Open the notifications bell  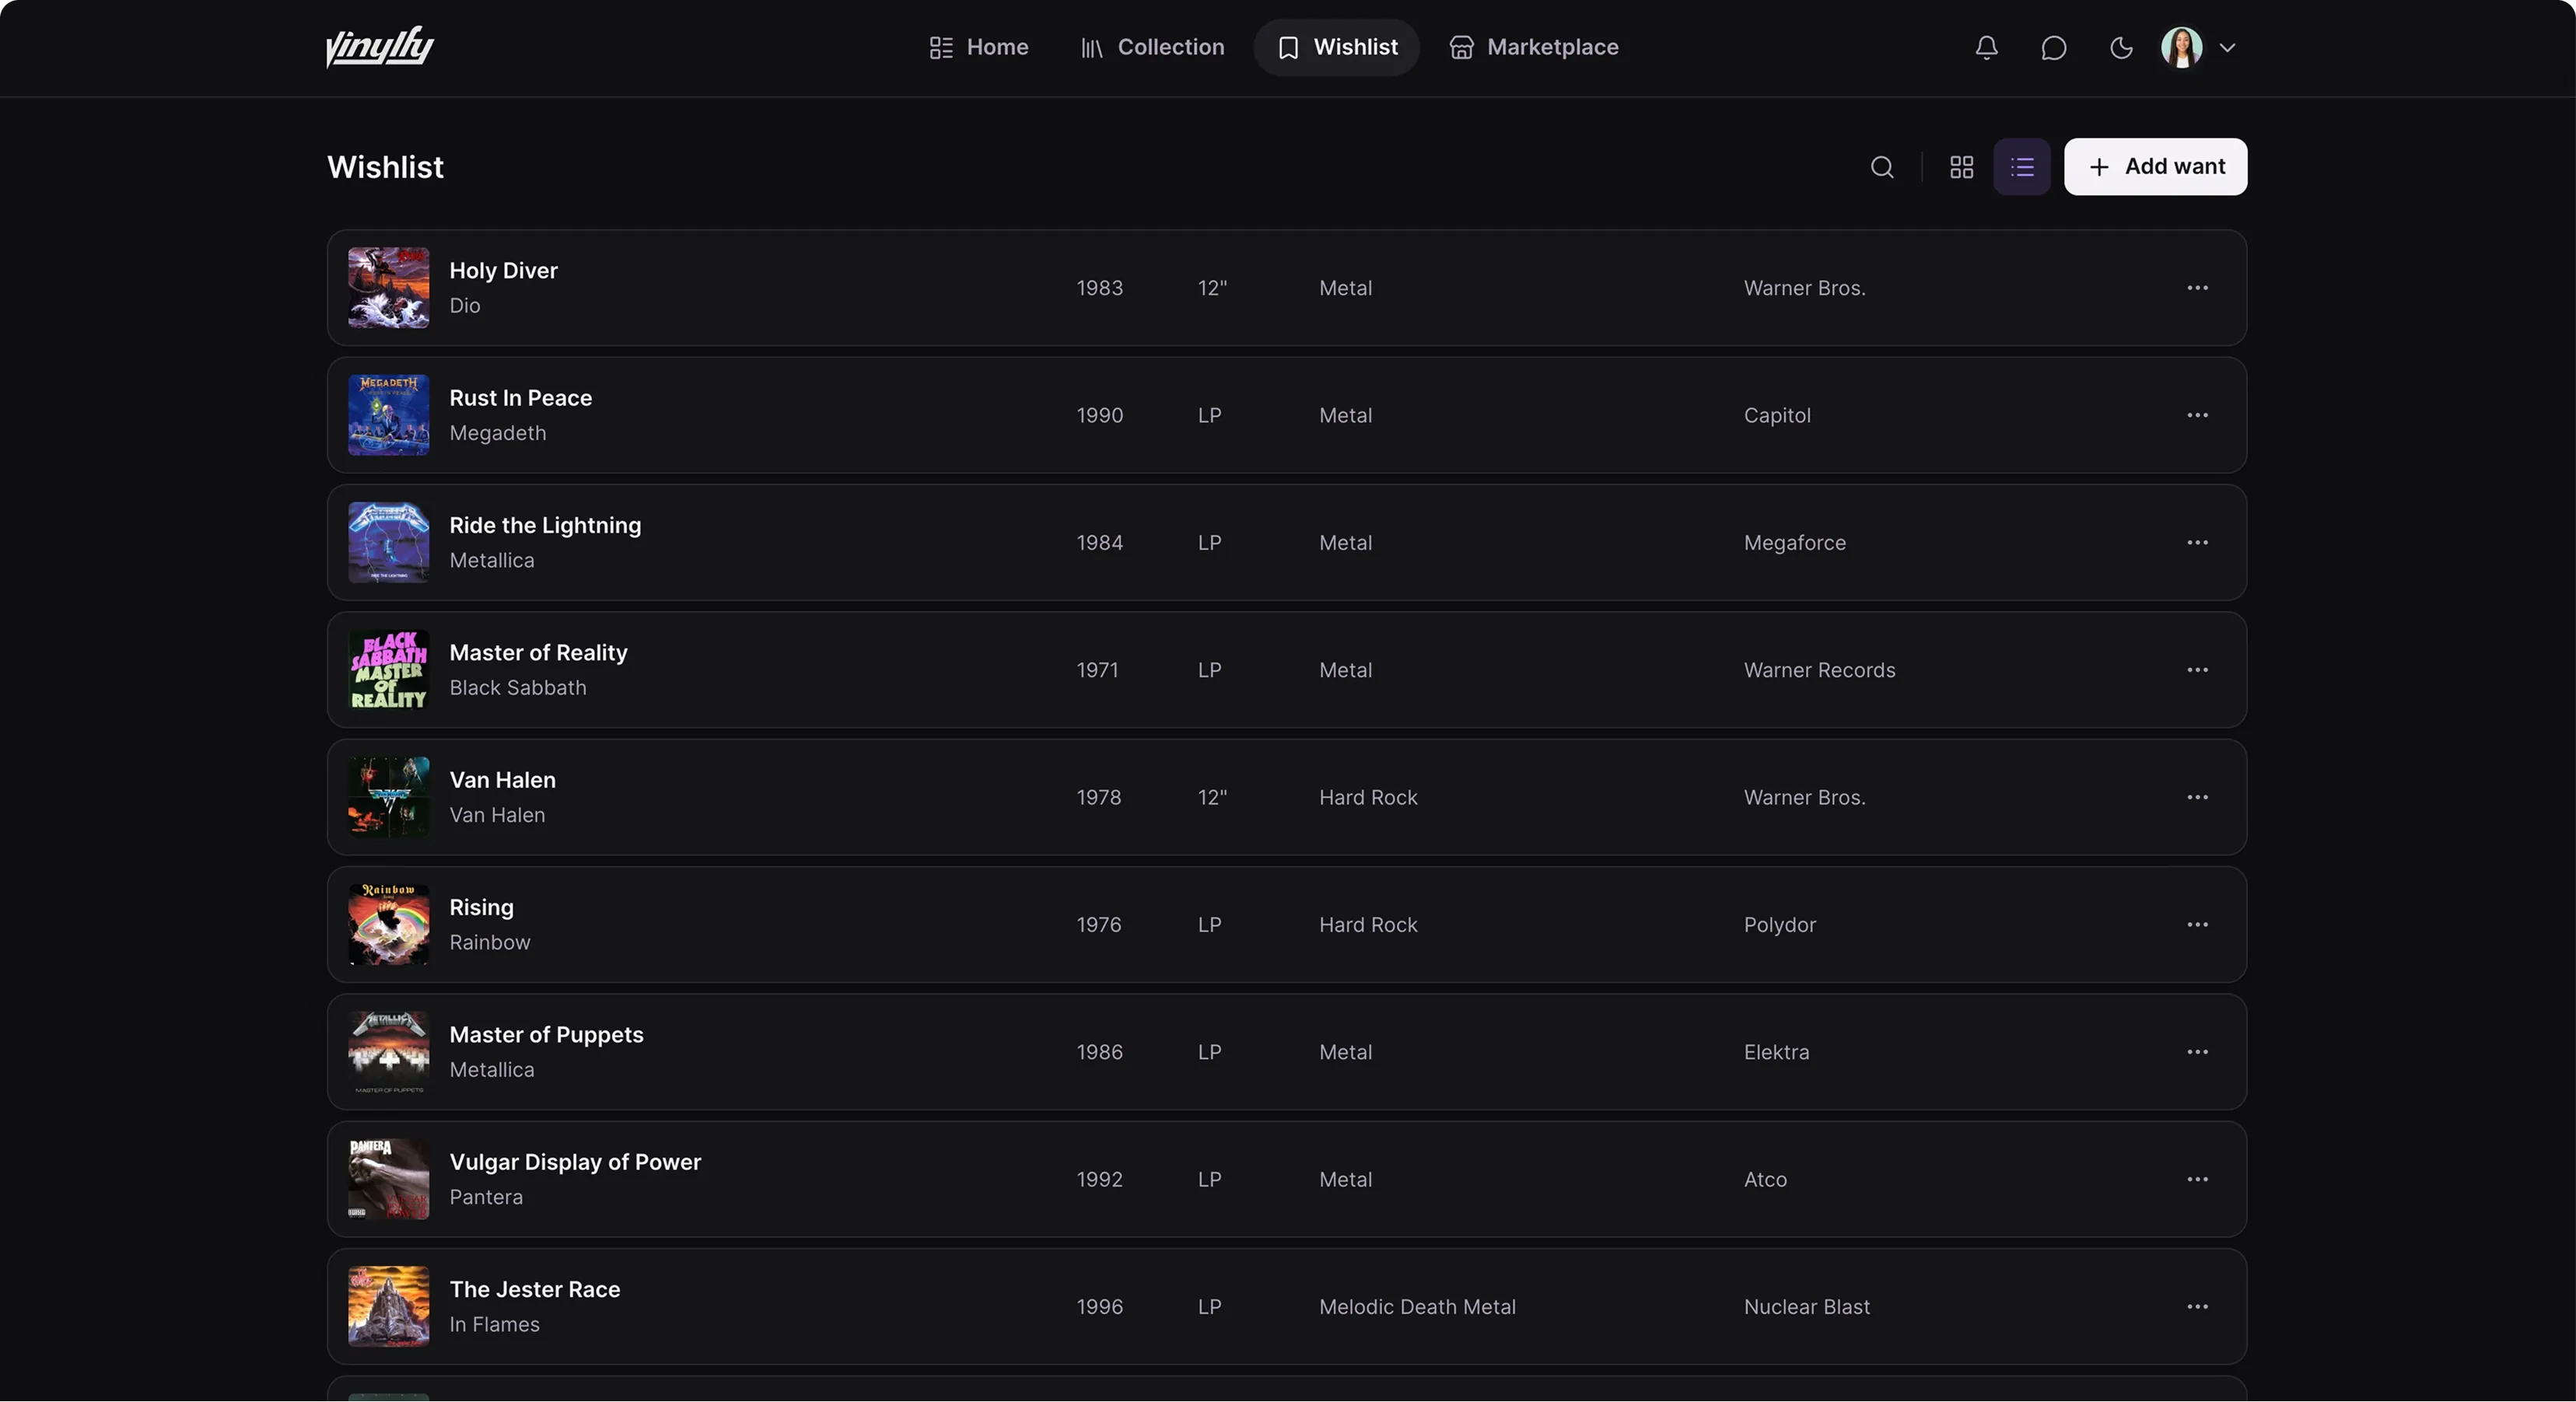point(1986,47)
